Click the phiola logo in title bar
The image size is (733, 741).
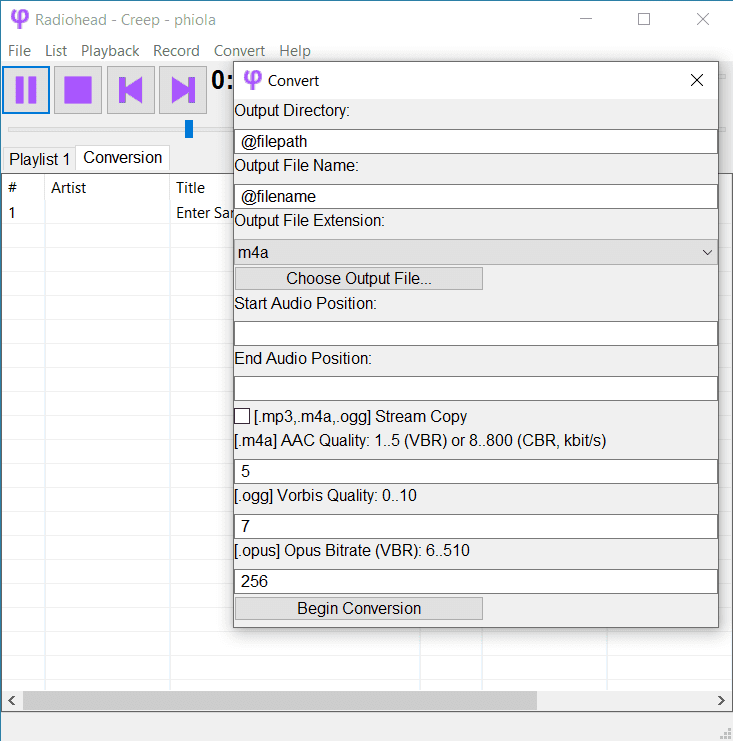[x=19, y=19]
